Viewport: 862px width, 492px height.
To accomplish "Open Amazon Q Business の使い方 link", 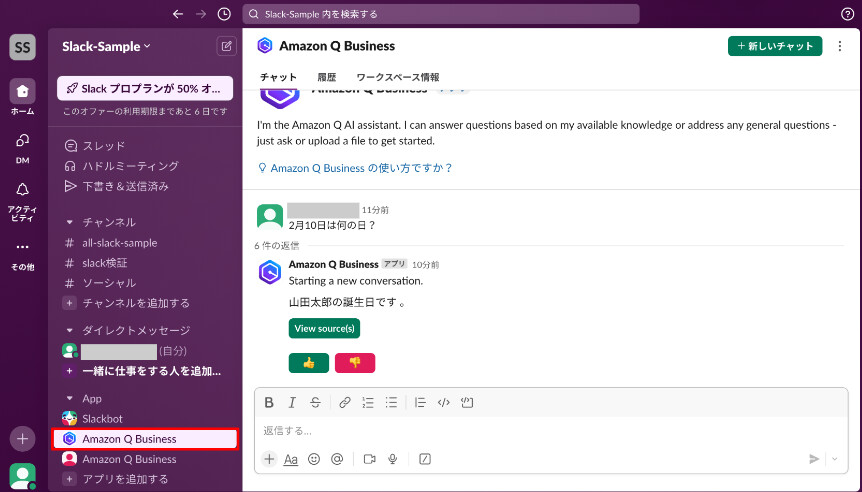I will 355,168.
